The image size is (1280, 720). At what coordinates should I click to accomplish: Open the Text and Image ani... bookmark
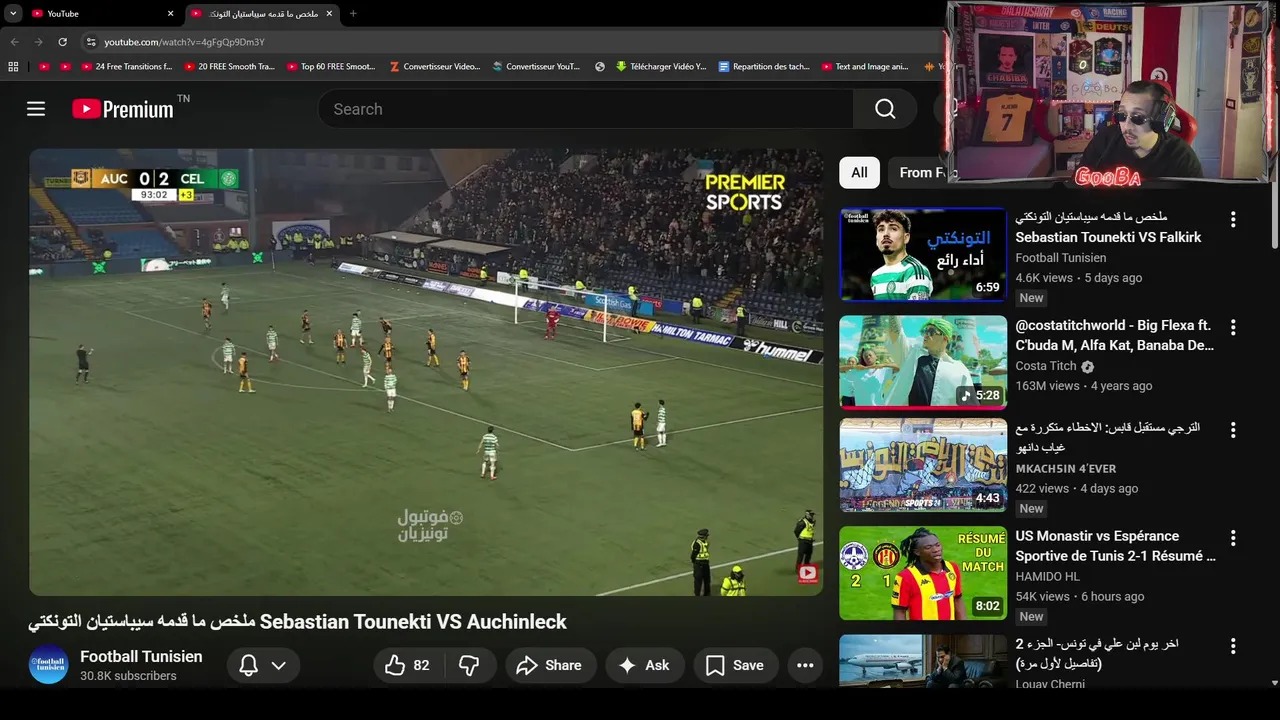[x=865, y=67]
